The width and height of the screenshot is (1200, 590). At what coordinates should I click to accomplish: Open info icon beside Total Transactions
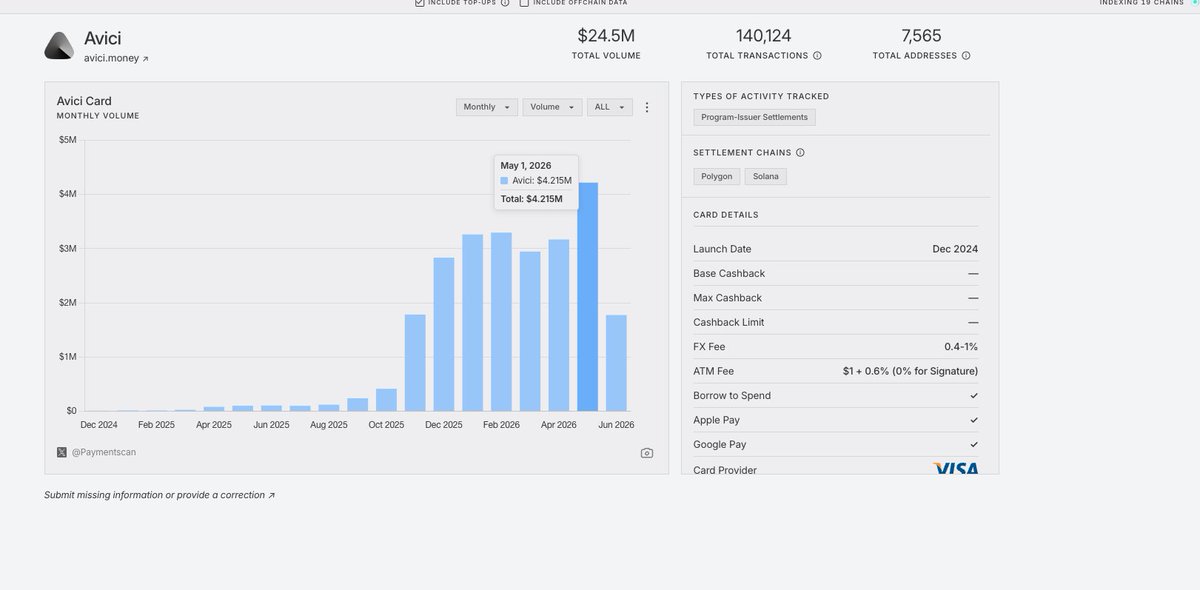[x=817, y=56]
